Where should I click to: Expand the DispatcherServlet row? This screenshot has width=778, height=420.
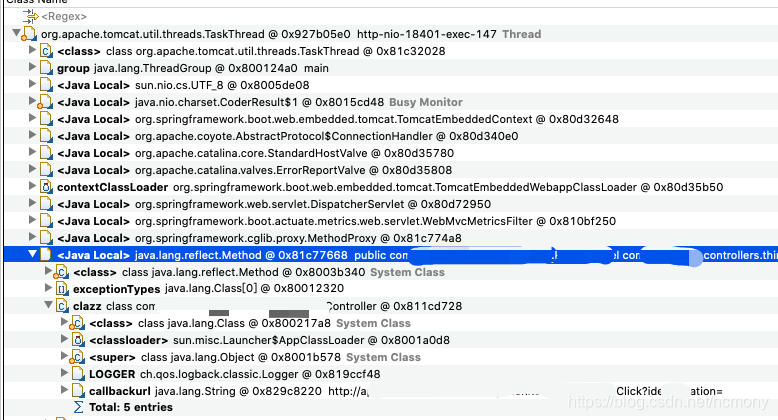[32, 203]
